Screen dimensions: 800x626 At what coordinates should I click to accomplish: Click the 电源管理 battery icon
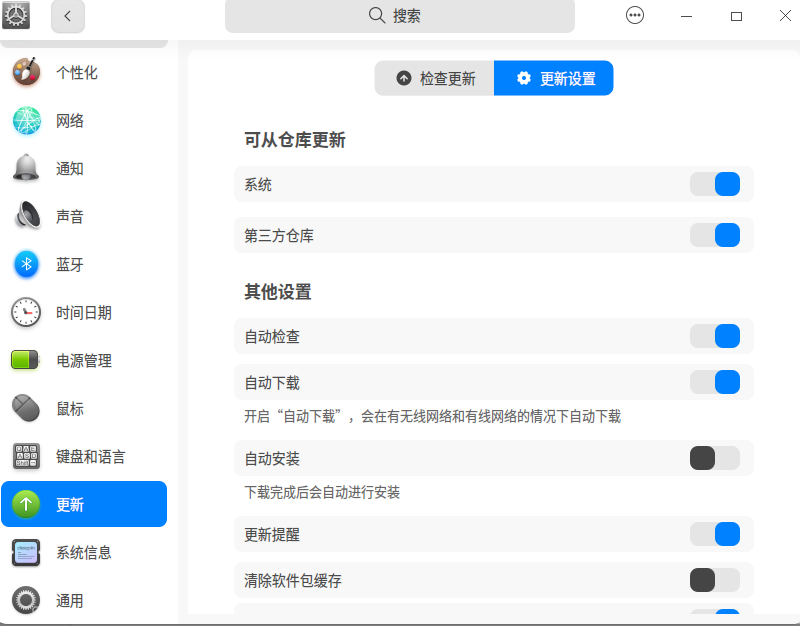click(25, 360)
